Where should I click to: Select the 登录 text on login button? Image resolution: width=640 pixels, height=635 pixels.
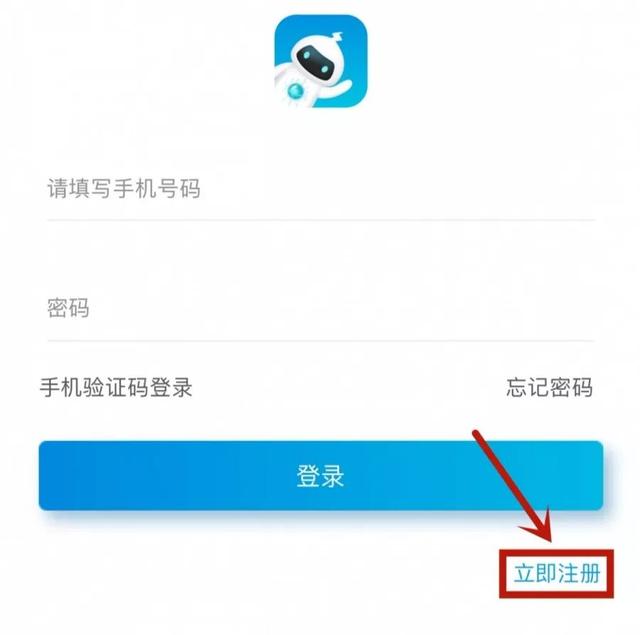point(320,476)
